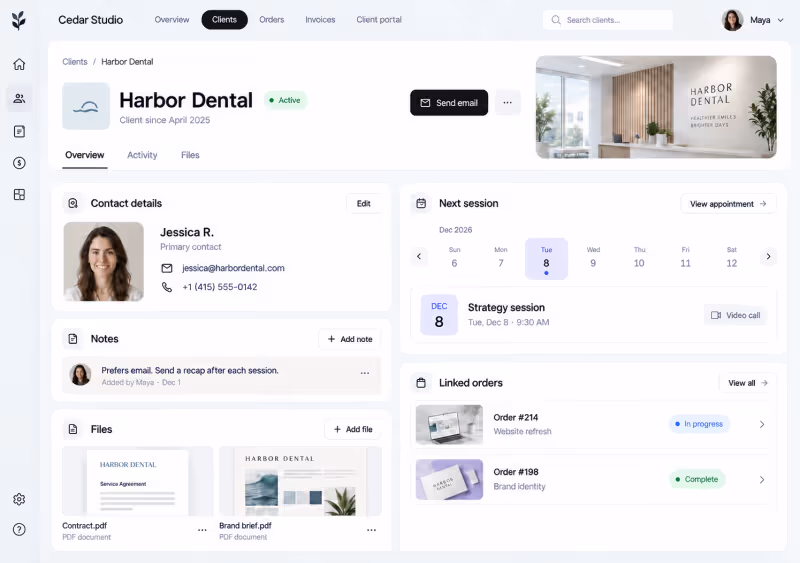Screen dimensions: 800x563
Task: Click Order #198 brand card thumbnail
Action: (x=449, y=479)
